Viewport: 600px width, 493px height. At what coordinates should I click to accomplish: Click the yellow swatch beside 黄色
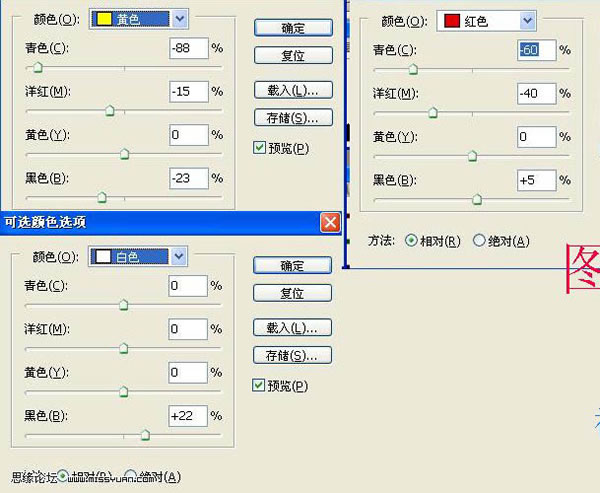coord(102,18)
